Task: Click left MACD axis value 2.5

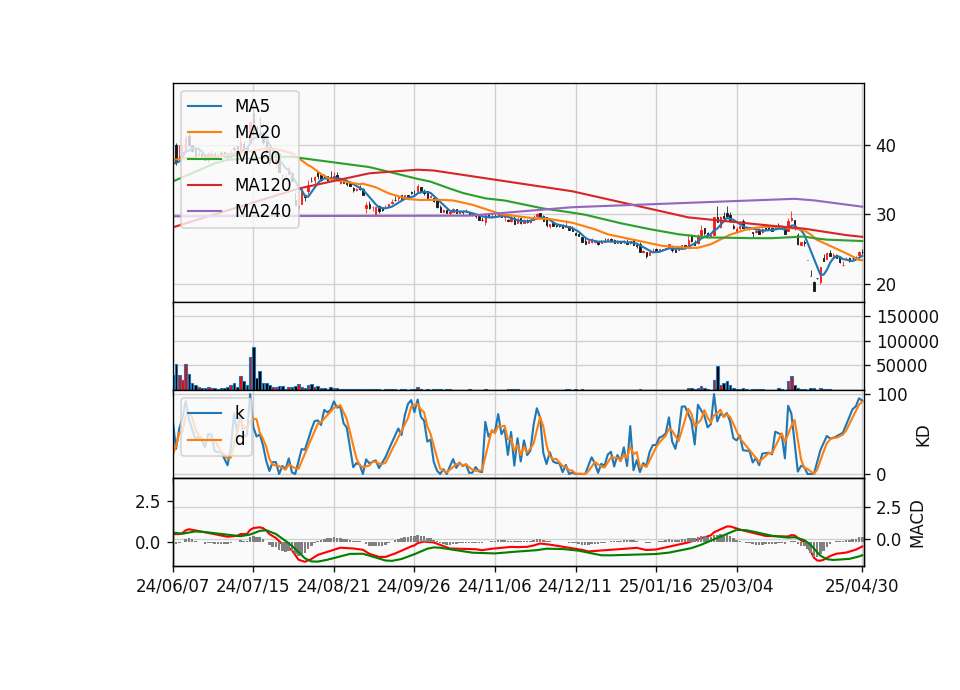Action: pyautogui.click(x=148, y=502)
